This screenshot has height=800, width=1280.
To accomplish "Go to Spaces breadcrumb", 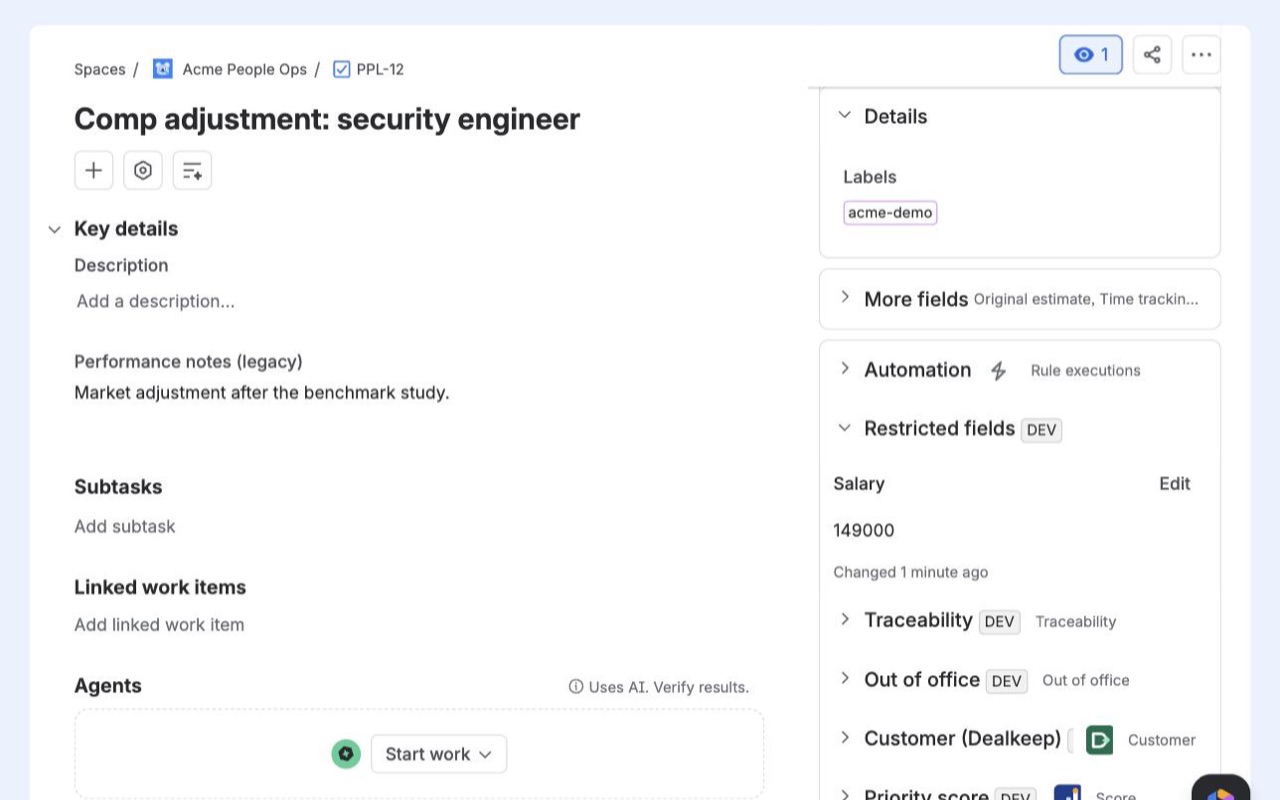I will click(x=100, y=69).
